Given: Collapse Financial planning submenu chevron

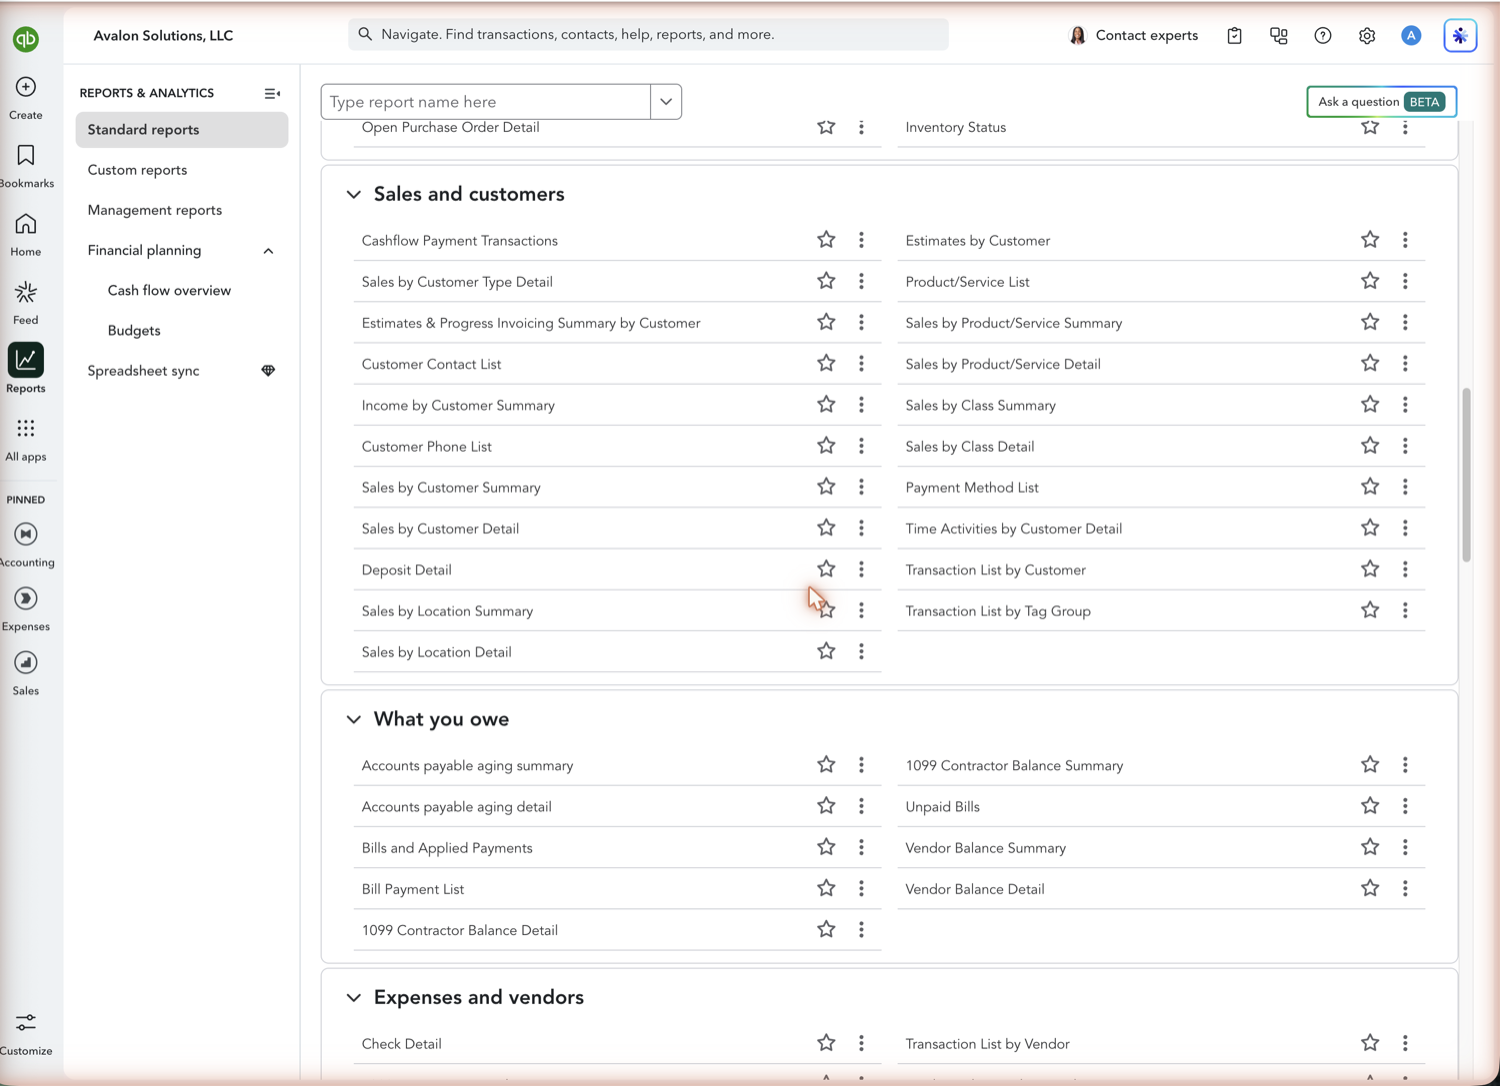Looking at the screenshot, I should tap(268, 251).
